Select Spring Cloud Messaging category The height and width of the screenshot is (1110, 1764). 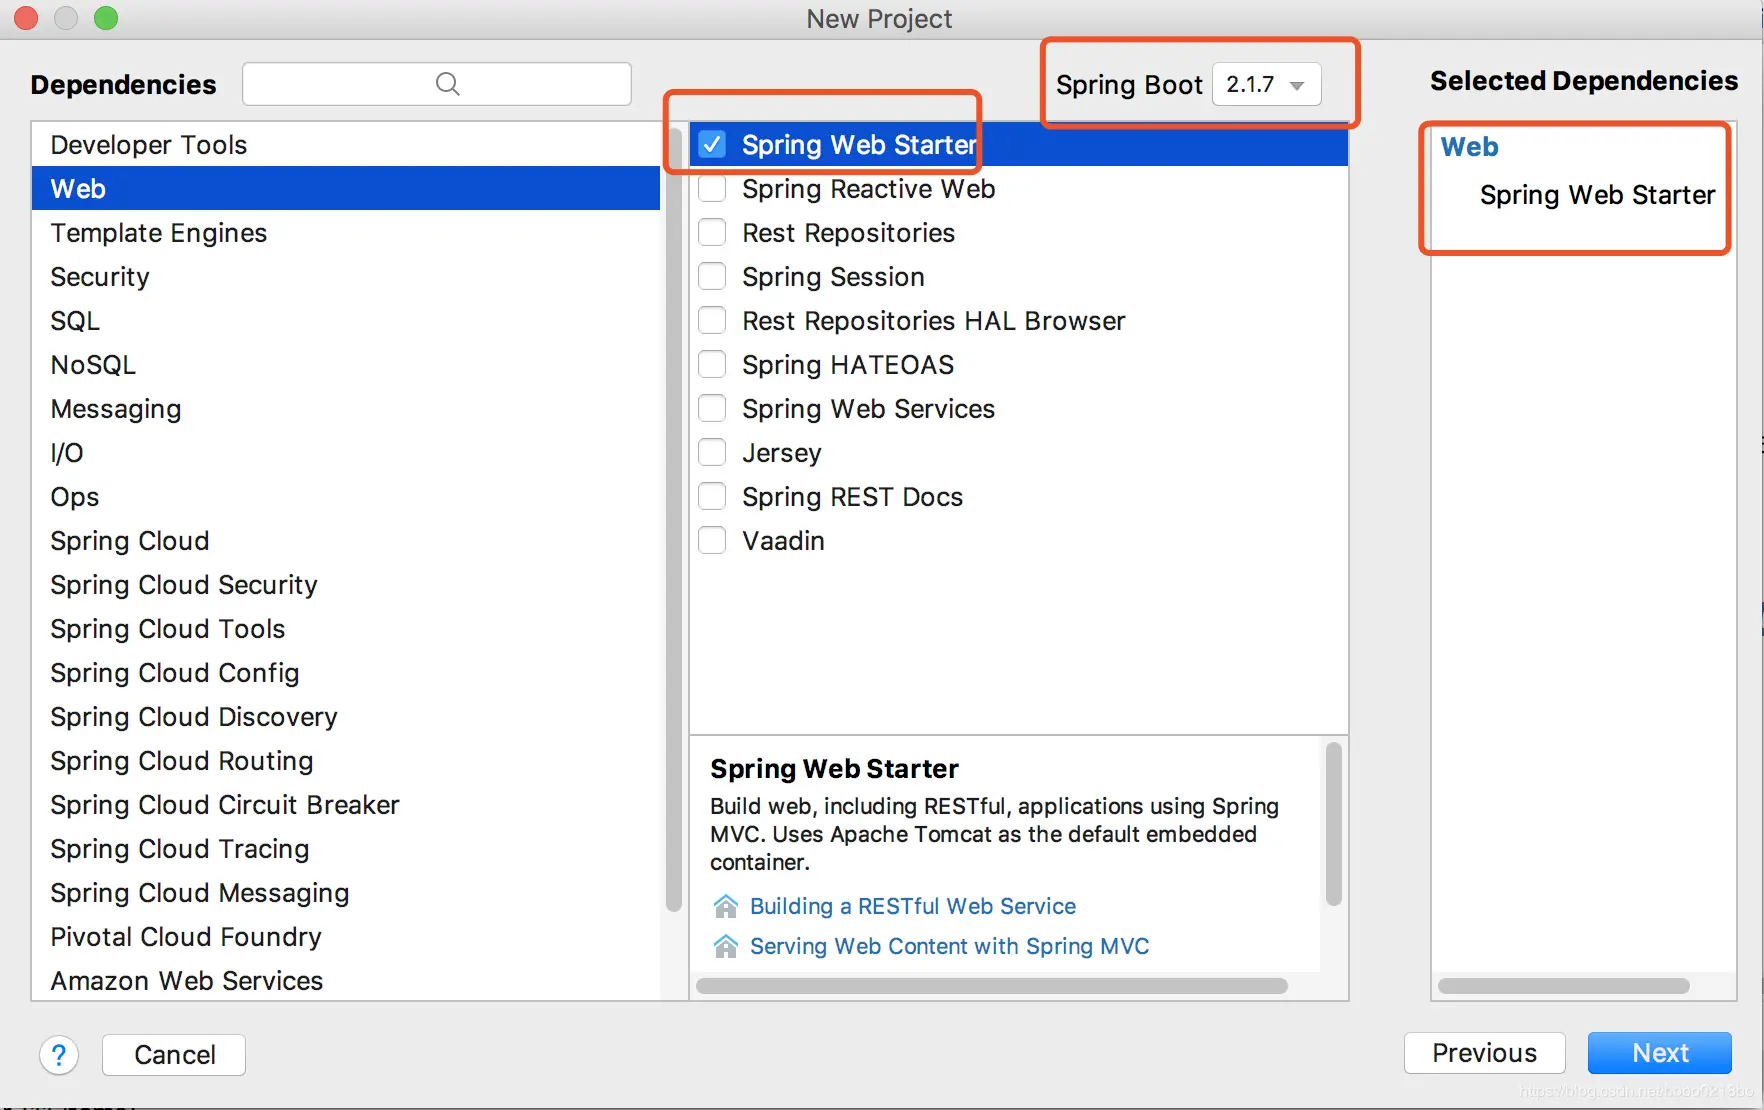click(346, 893)
